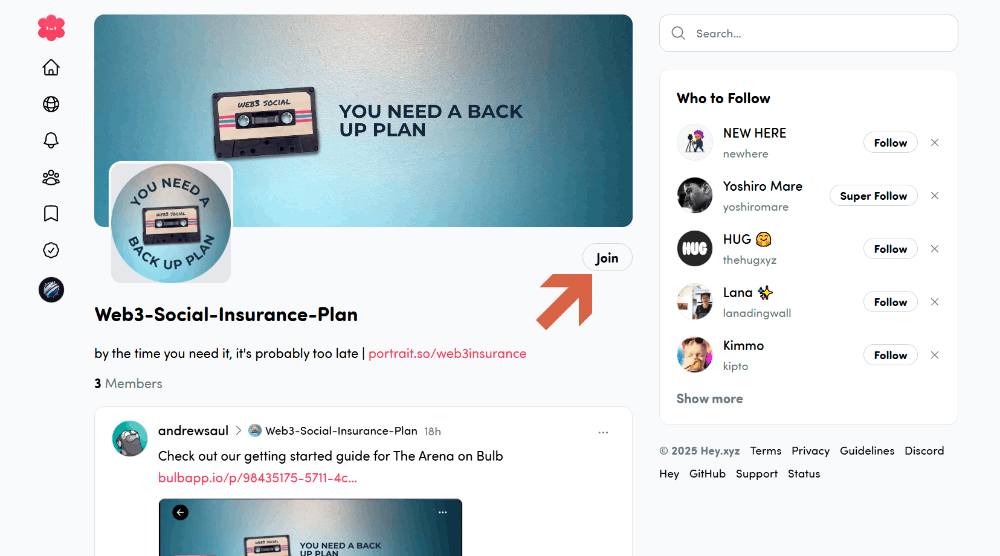The image size is (1000, 556).
Task: Dismiss the NEW HERE follow suggestion
Action: (934, 143)
